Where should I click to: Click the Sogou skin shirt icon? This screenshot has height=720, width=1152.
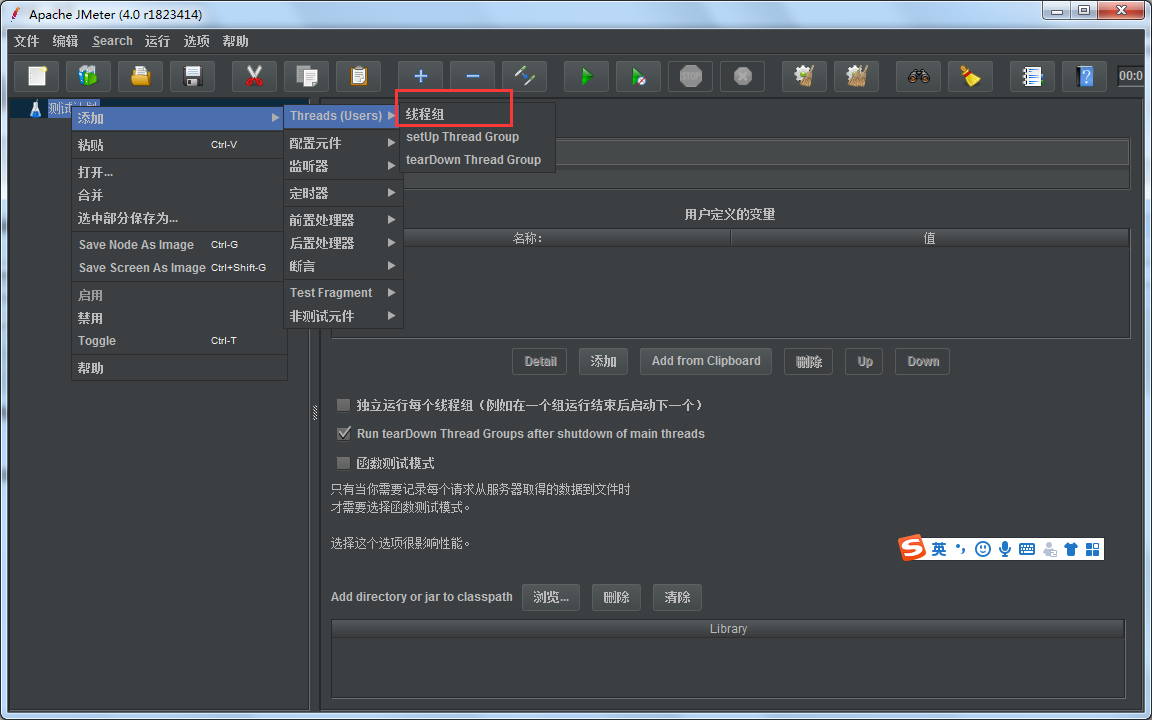click(x=1070, y=549)
